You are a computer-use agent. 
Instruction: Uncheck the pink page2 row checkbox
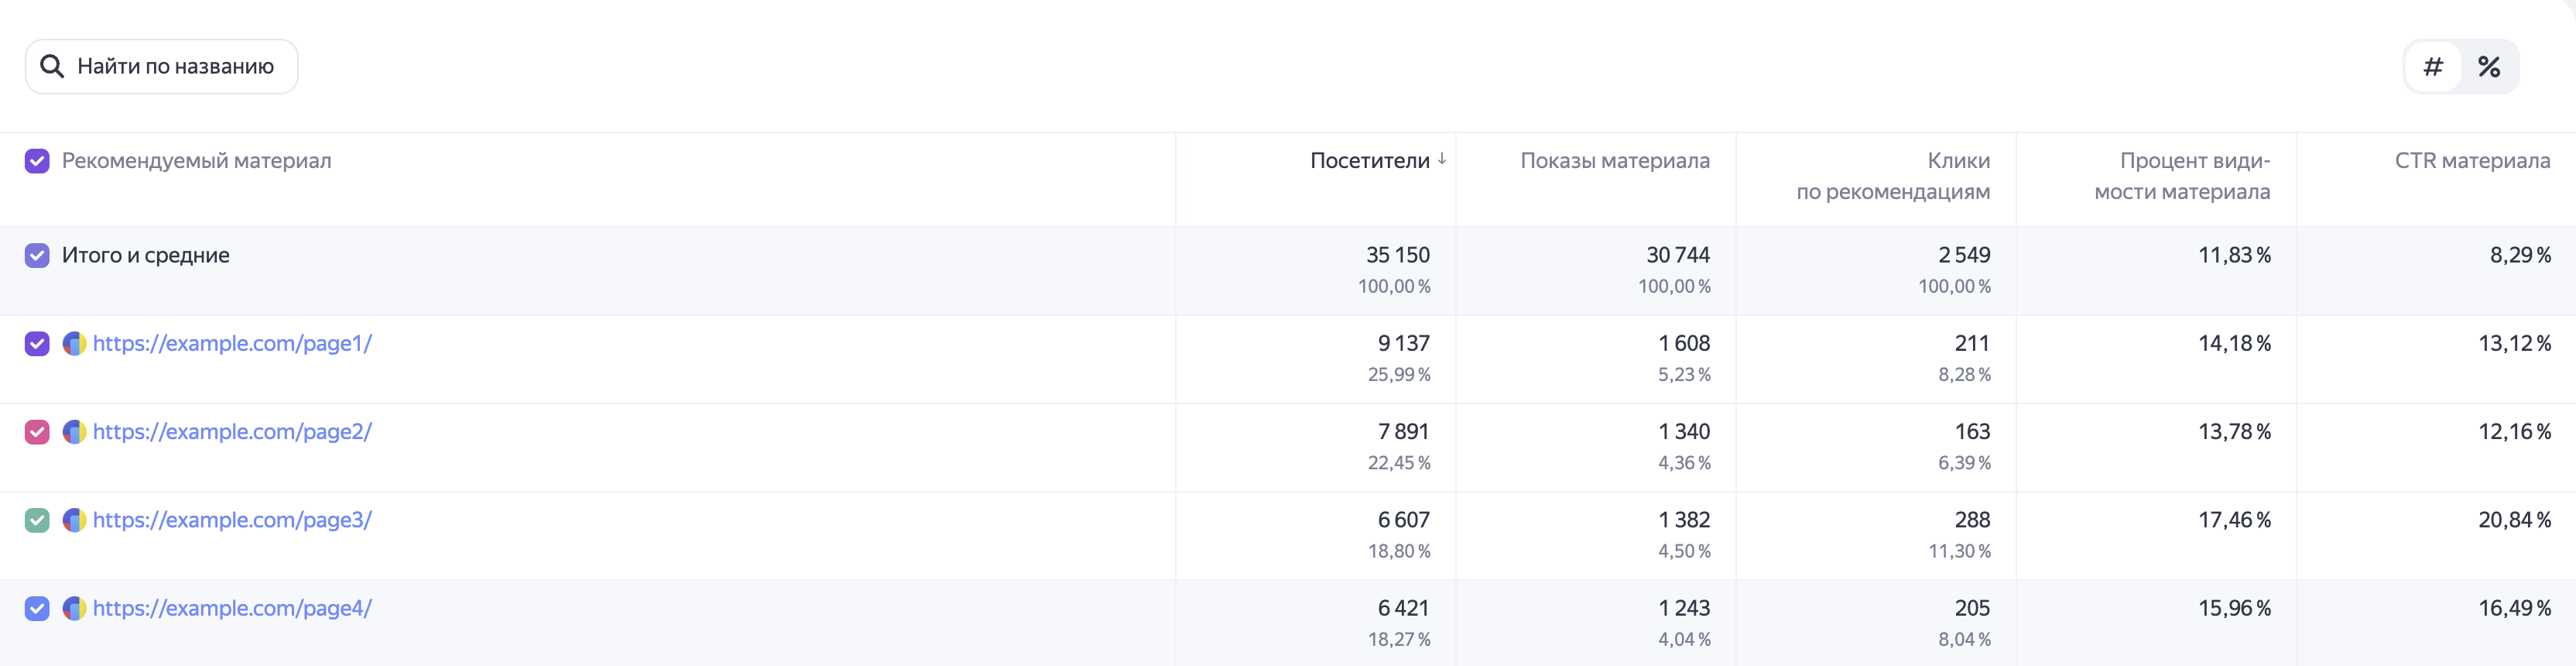click(37, 432)
